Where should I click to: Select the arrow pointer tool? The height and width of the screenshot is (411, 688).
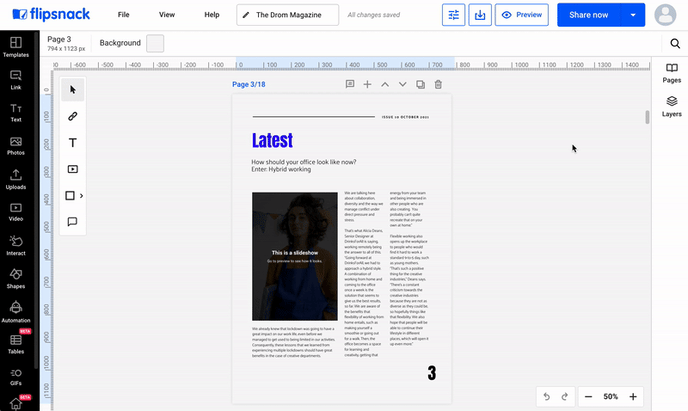coord(73,90)
